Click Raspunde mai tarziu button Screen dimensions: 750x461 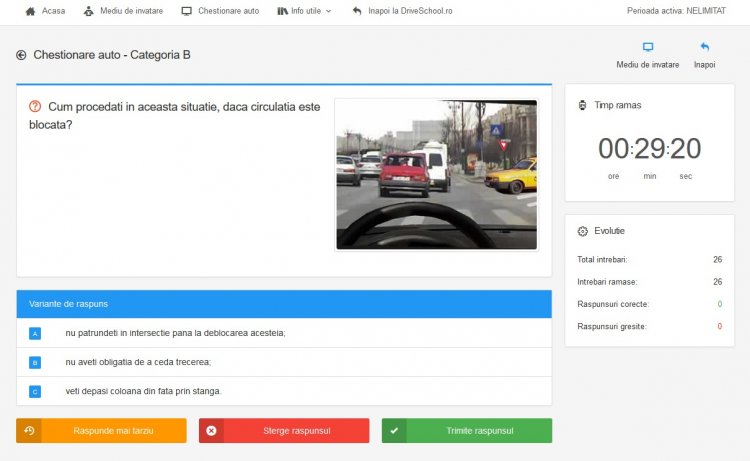101,430
